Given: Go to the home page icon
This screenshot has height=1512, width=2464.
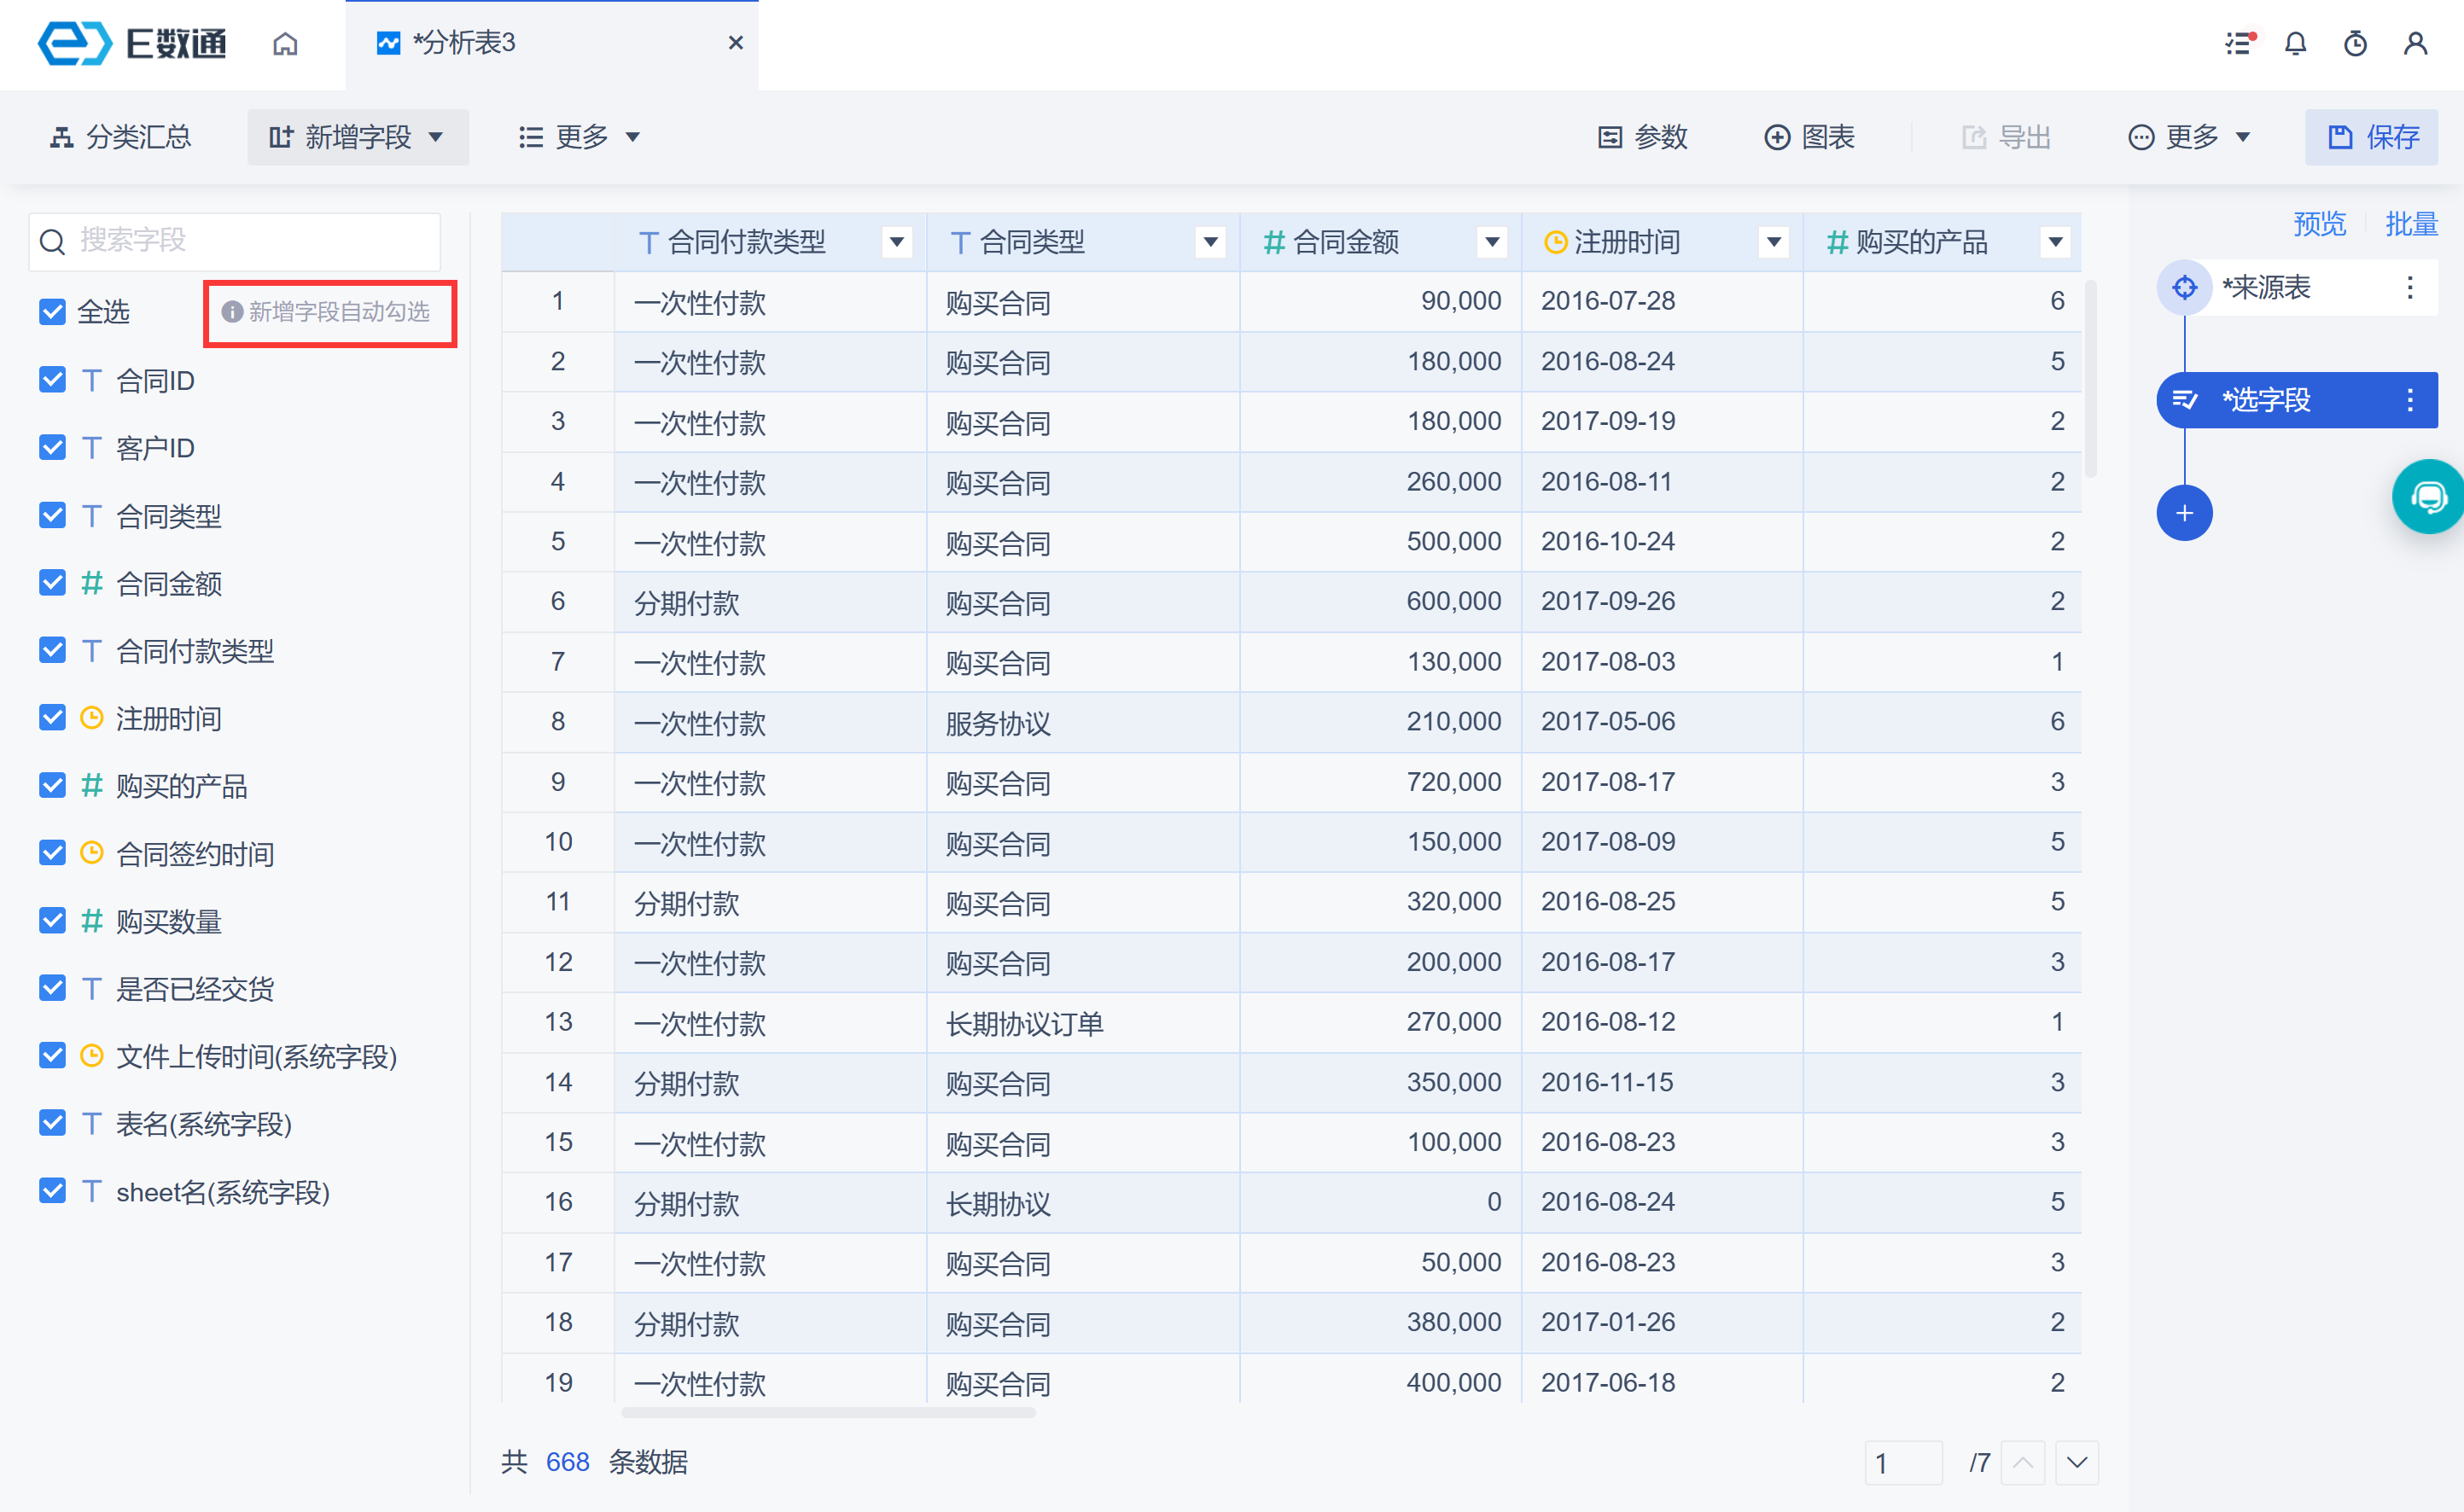Looking at the screenshot, I should [x=285, y=44].
